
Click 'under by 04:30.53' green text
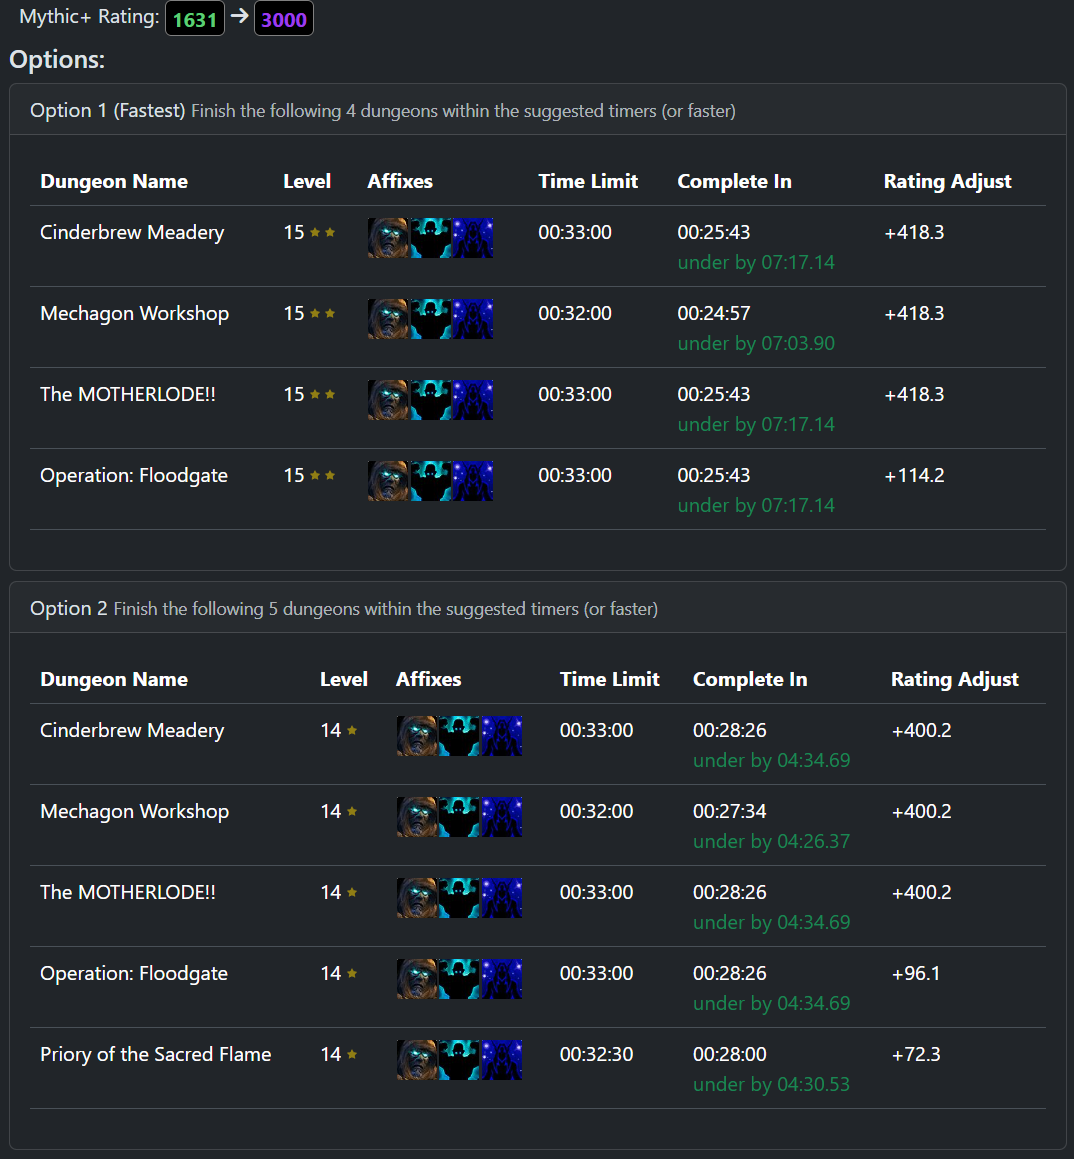coord(772,1085)
